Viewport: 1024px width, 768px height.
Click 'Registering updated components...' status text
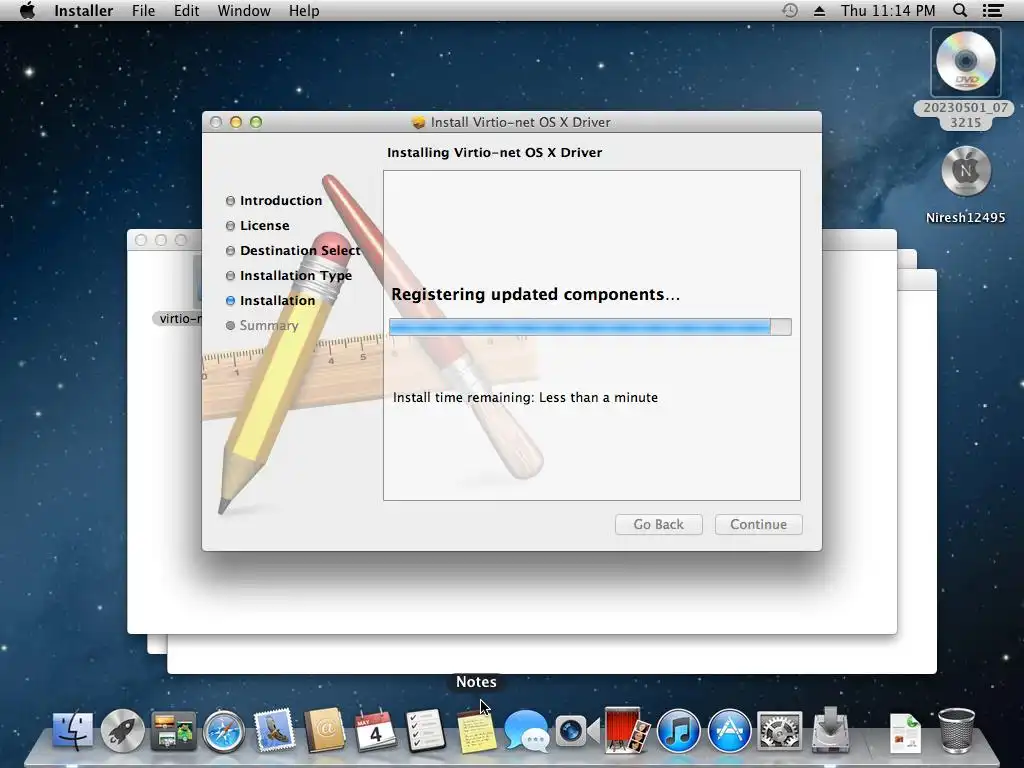tap(536, 295)
